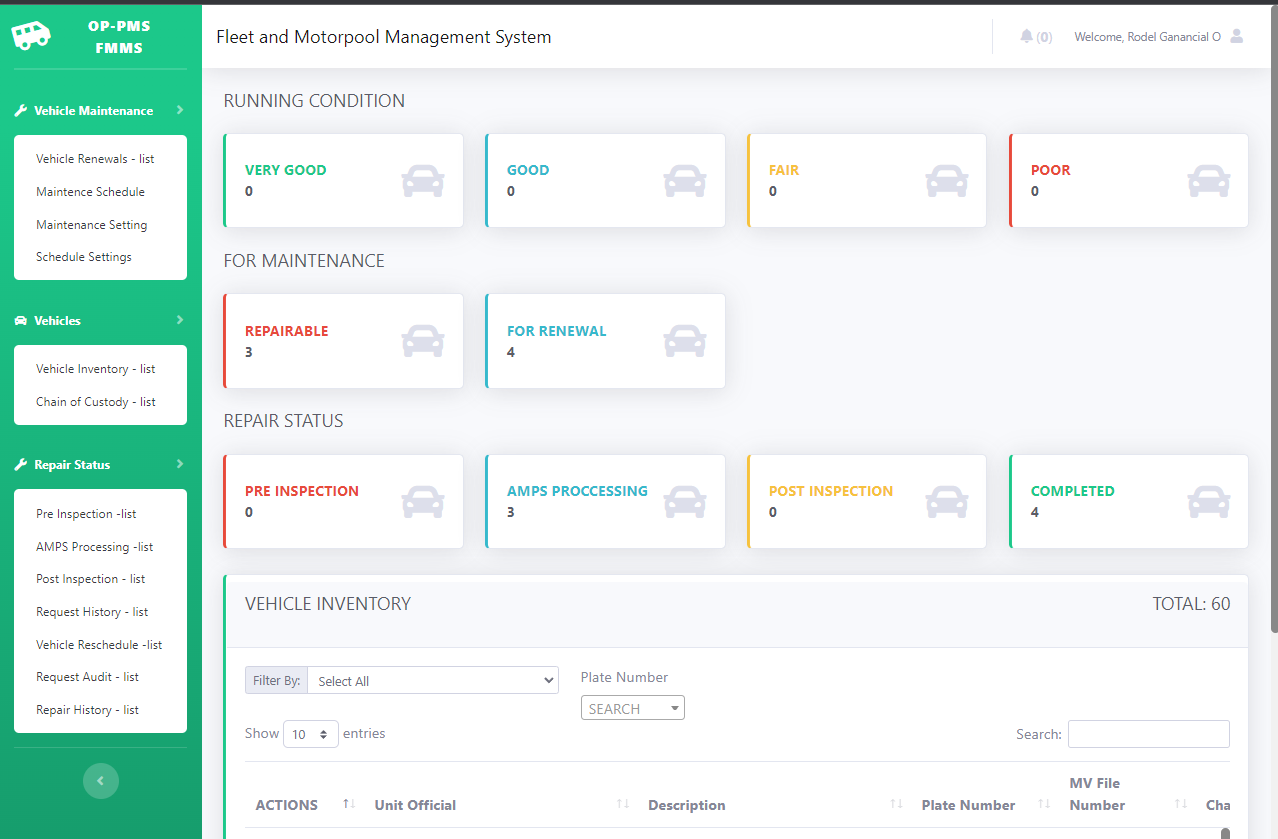The height and width of the screenshot is (839, 1278).
Task: Click the car icon on Poor card
Action: (1208, 181)
